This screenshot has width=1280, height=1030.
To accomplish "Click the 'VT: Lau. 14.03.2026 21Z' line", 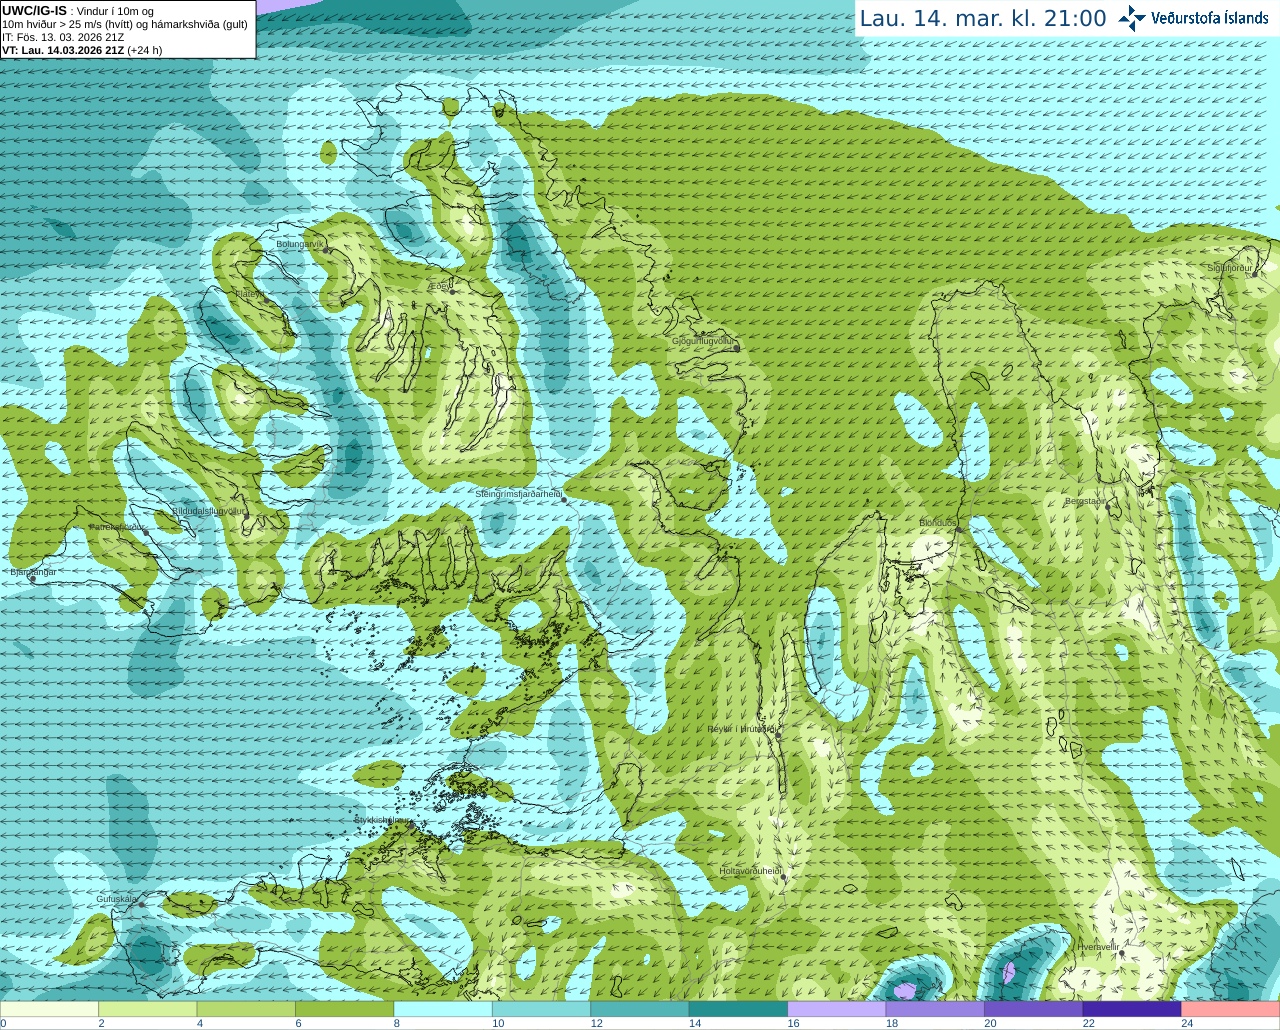I will pyautogui.click(x=63, y=50).
